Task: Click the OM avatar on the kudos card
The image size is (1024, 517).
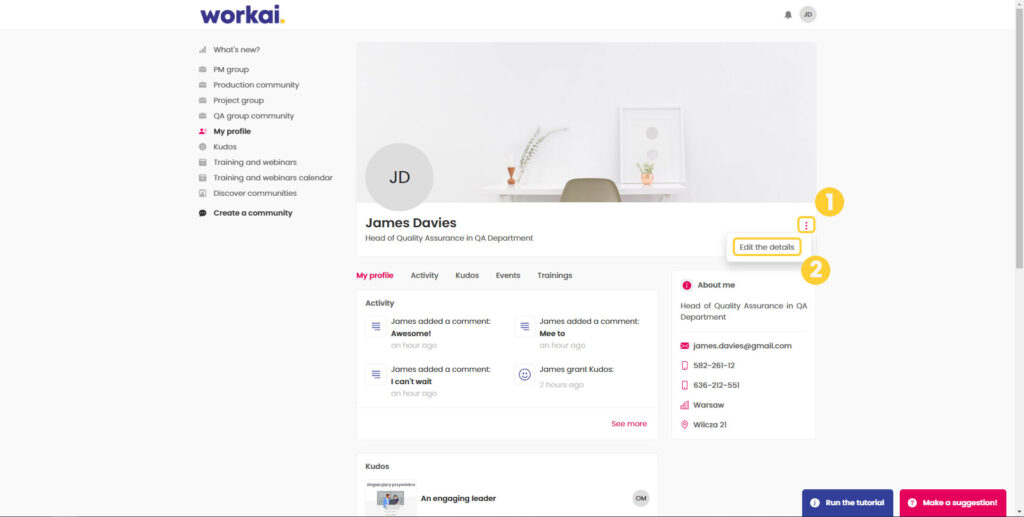Action: point(641,498)
